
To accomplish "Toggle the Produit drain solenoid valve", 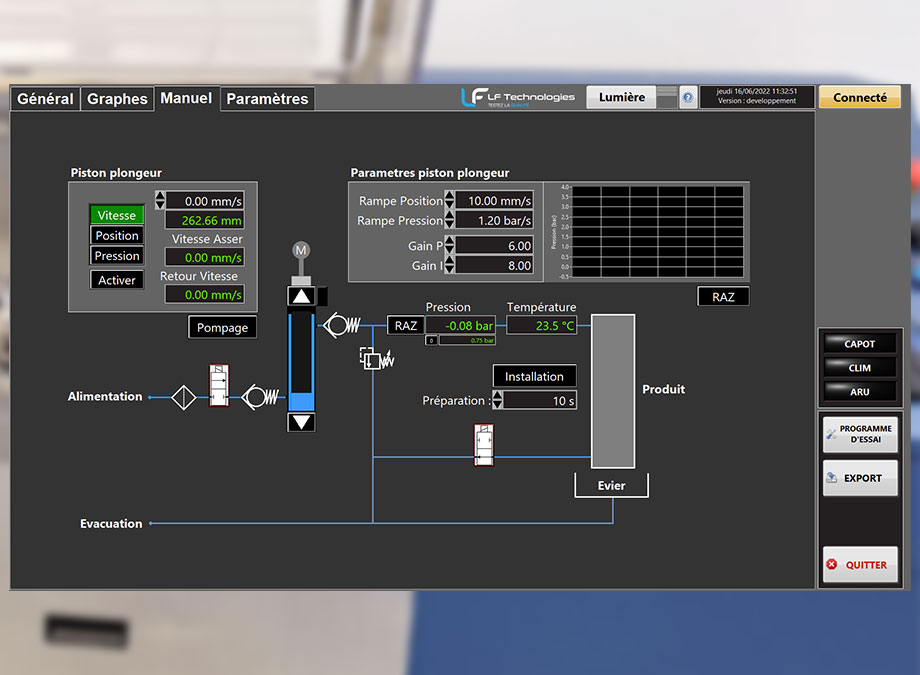I will (x=484, y=445).
